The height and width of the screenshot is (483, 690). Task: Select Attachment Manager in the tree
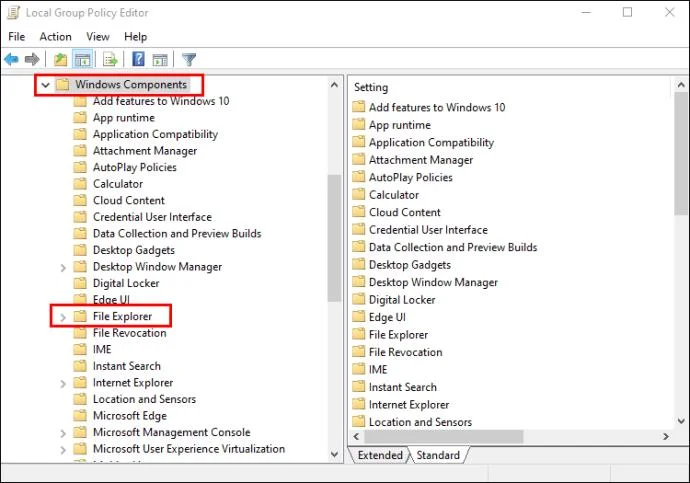pos(145,150)
